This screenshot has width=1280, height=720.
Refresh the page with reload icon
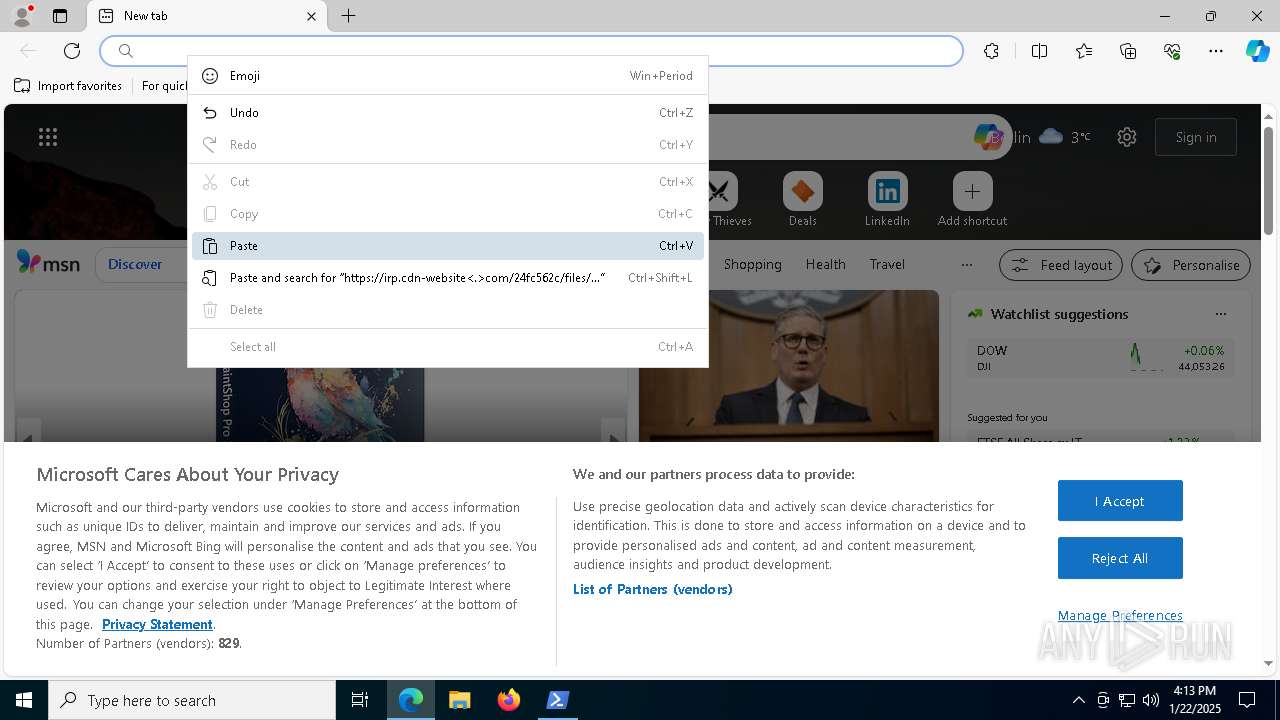[72, 51]
